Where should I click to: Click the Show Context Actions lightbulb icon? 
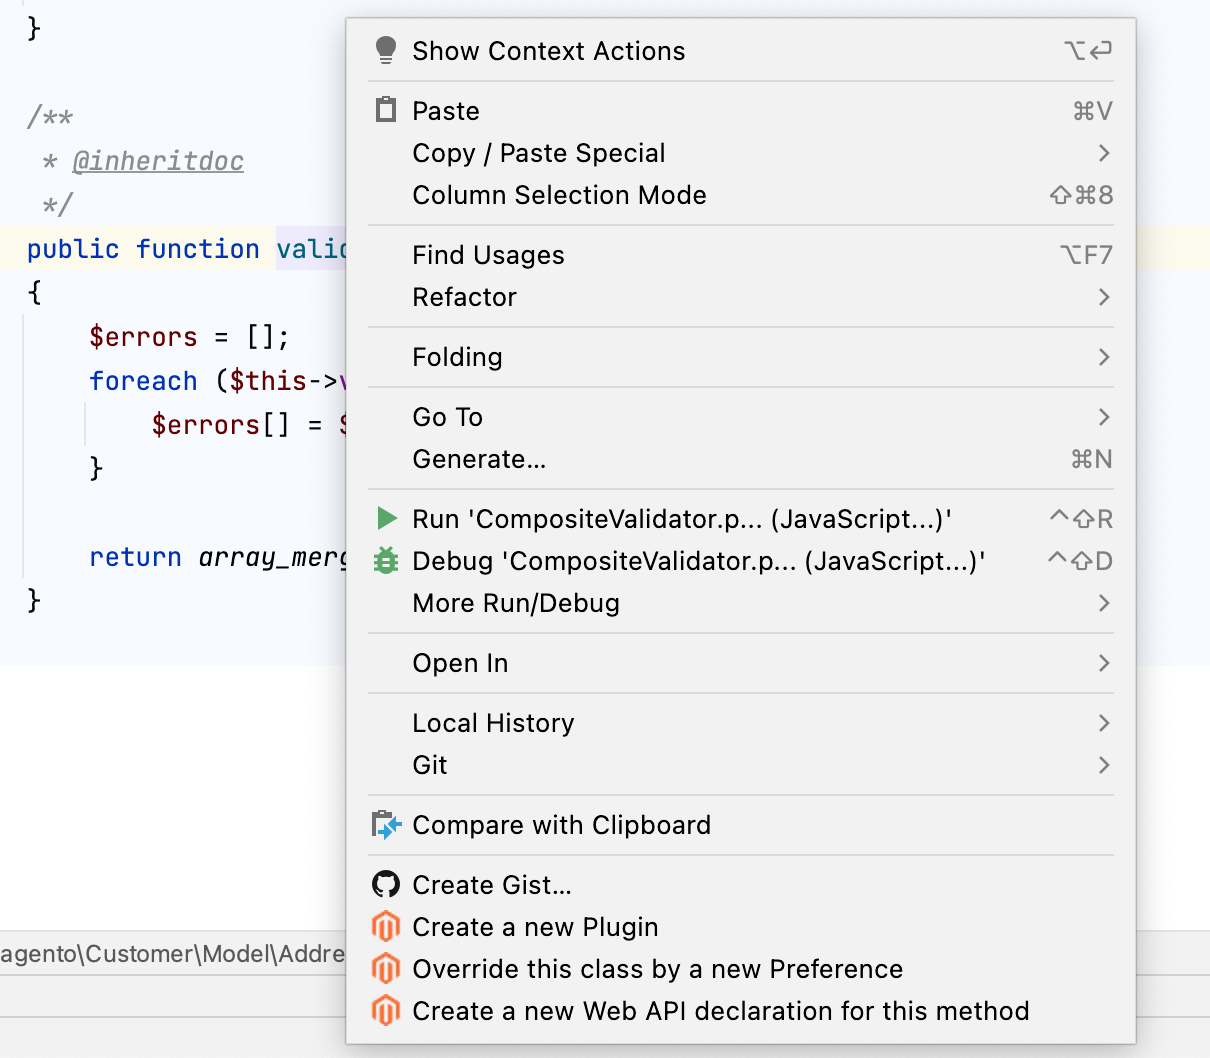coord(387,50)
